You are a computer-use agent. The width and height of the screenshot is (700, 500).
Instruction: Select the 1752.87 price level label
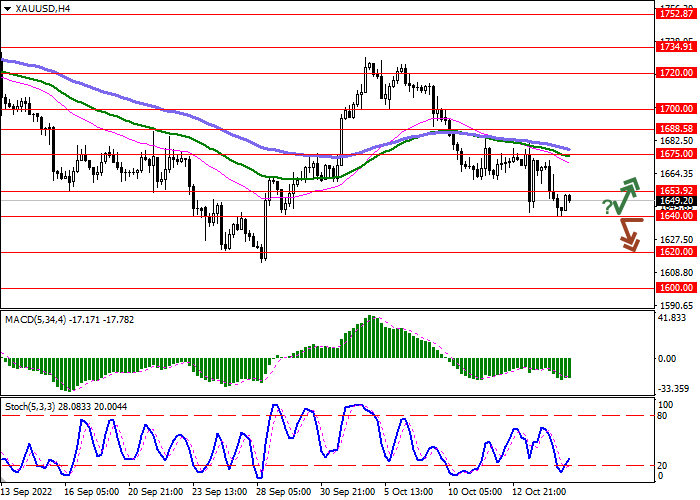(x=676, y=14)
